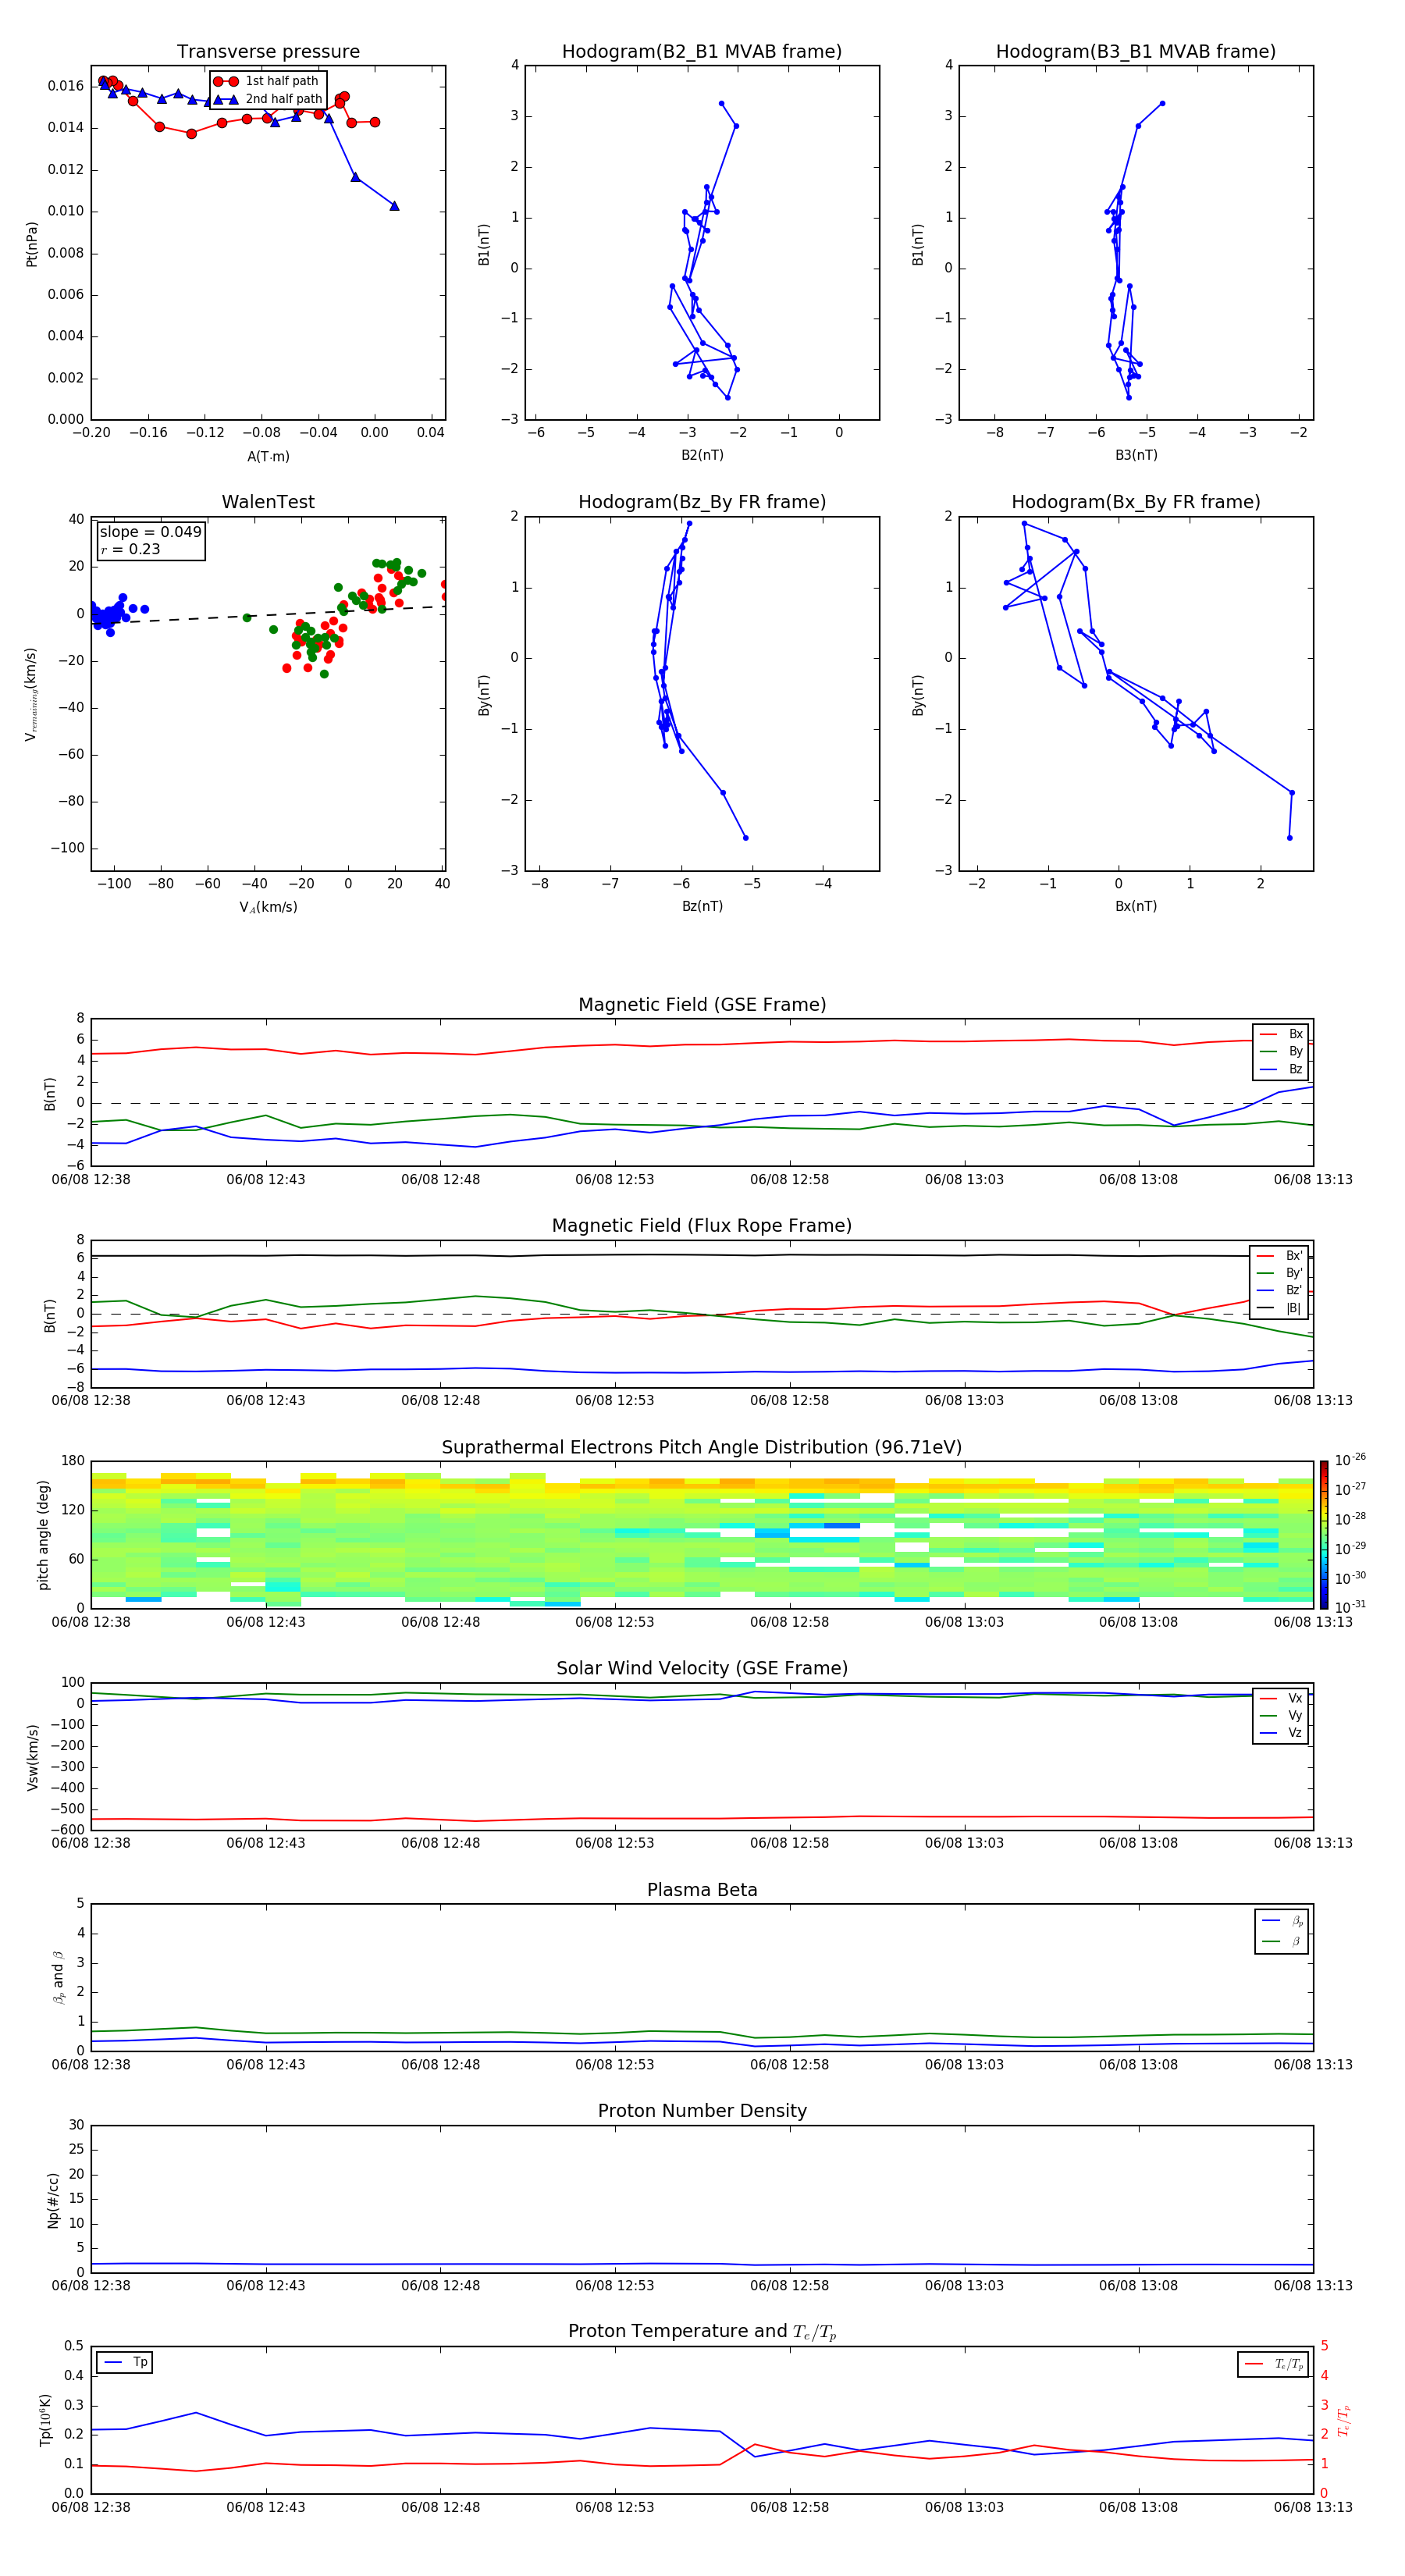
Task: Click the pitch angle spectrogram heatmap
Action: click(x=702, y=1535)
